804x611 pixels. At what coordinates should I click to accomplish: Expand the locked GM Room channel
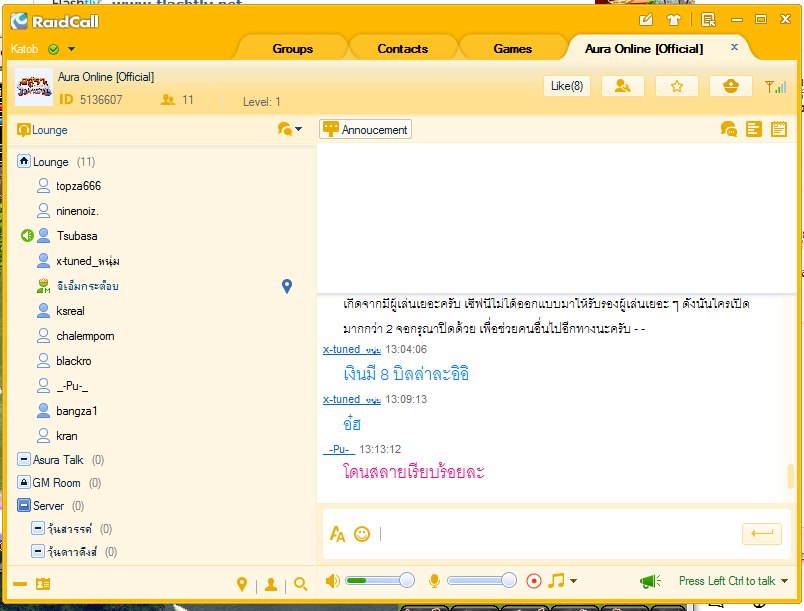click(x=24, y=482)
